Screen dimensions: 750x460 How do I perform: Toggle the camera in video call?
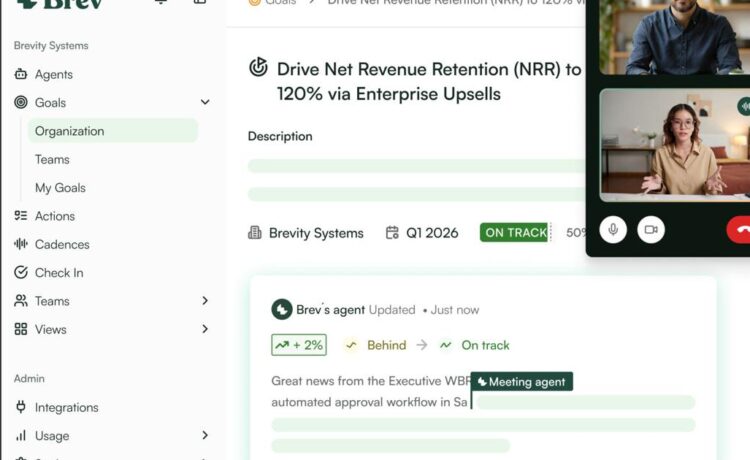coord(650,229)
